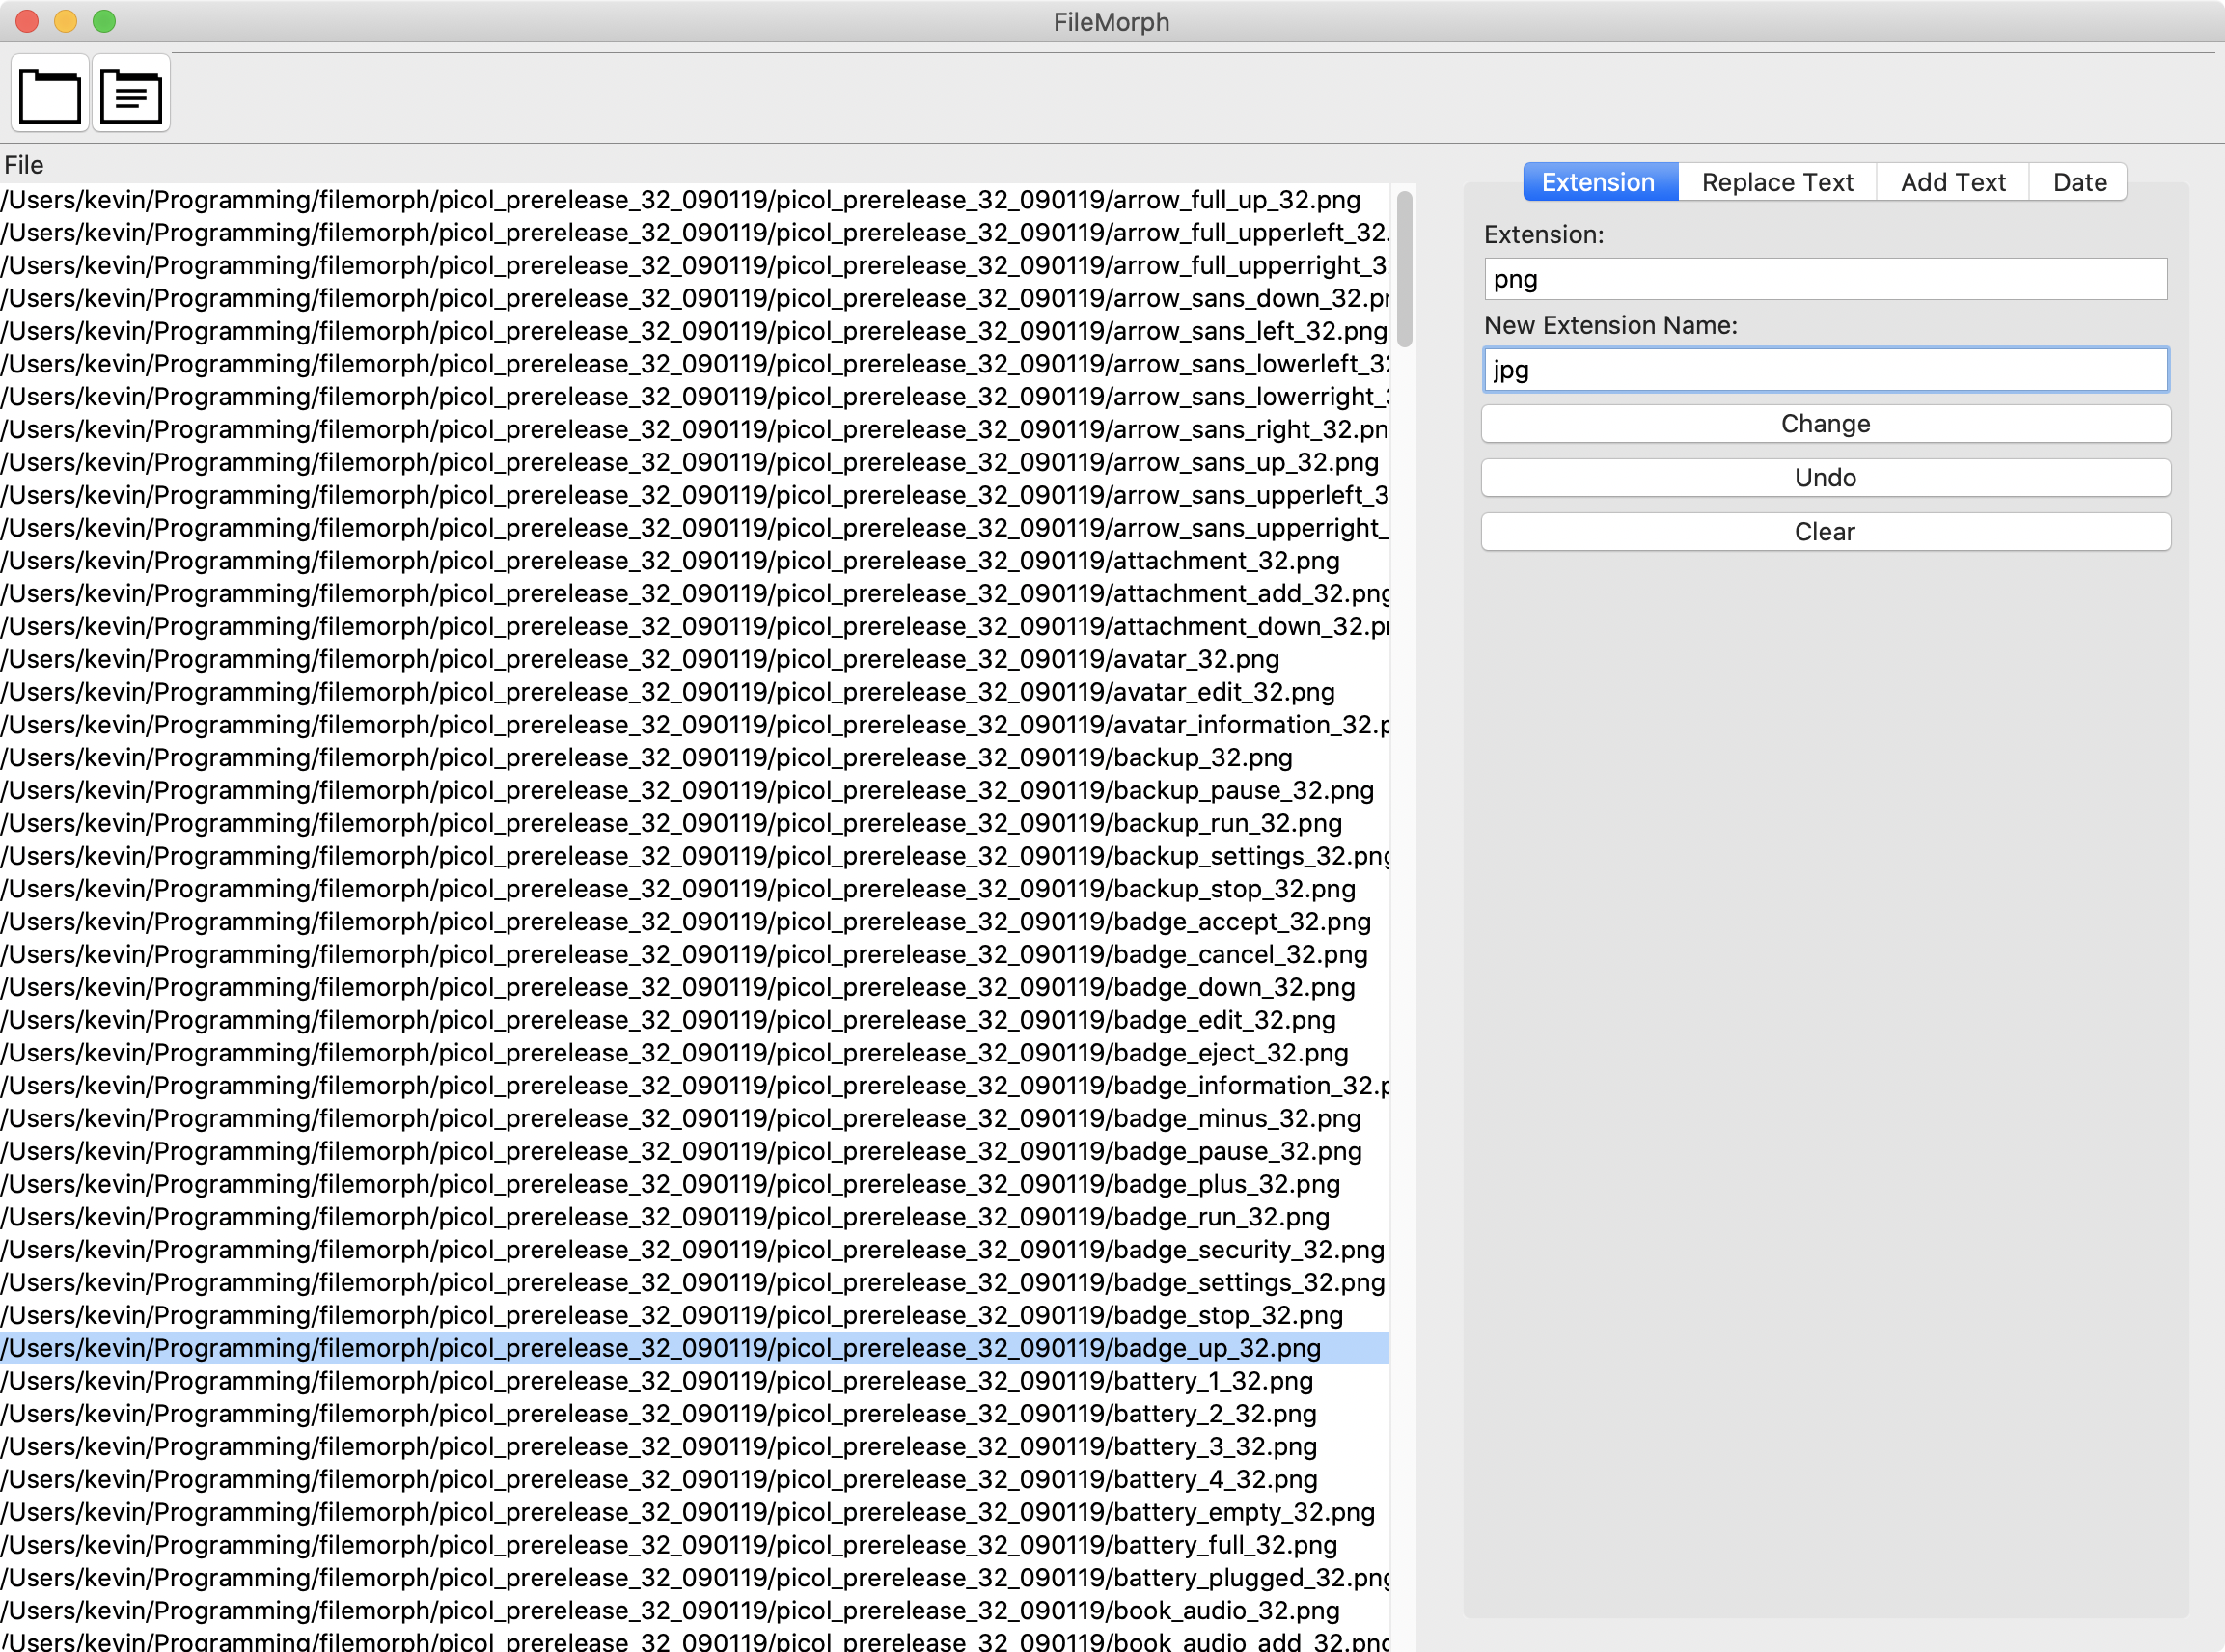Select the avatar_edit_32.png row
Image resolution: width=2225 pixels, height=1652 pixels.
pyautogui.click(x=694, y=692)
